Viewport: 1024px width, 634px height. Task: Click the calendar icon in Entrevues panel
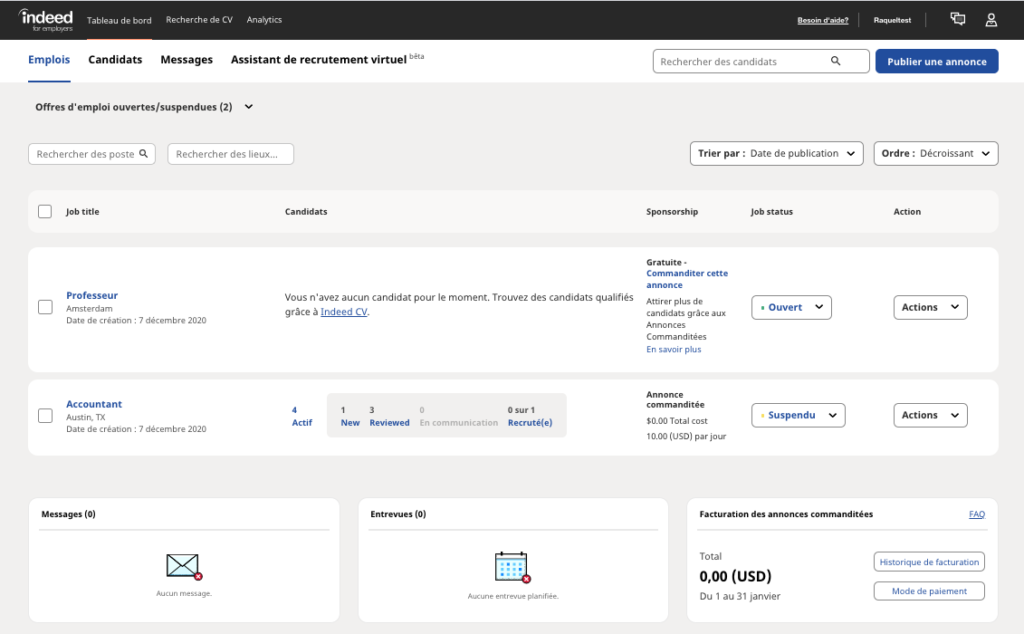(512, 565)
